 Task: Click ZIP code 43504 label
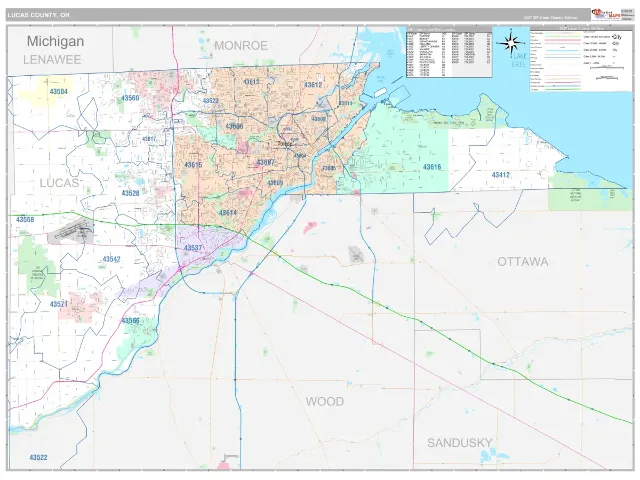point(58,91)
